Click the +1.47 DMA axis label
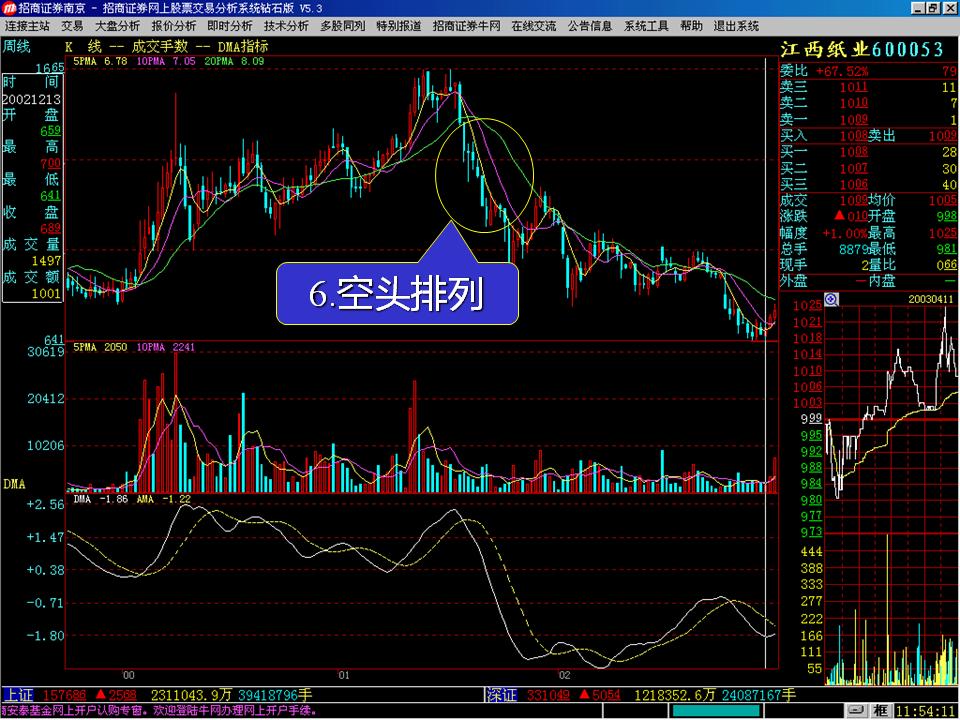The image size is (960, 720). click(46, 538)
